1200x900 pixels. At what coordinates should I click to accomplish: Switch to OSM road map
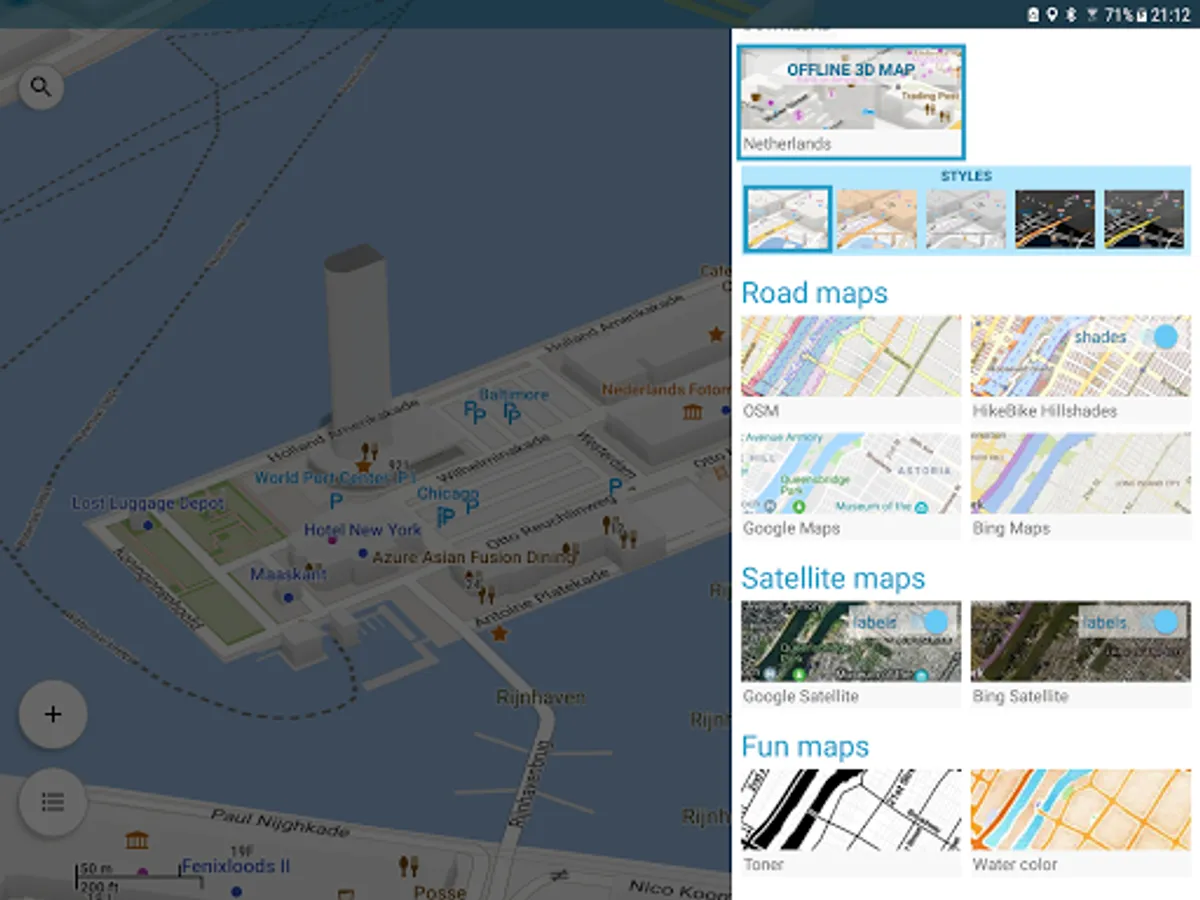tap(851, 357)
